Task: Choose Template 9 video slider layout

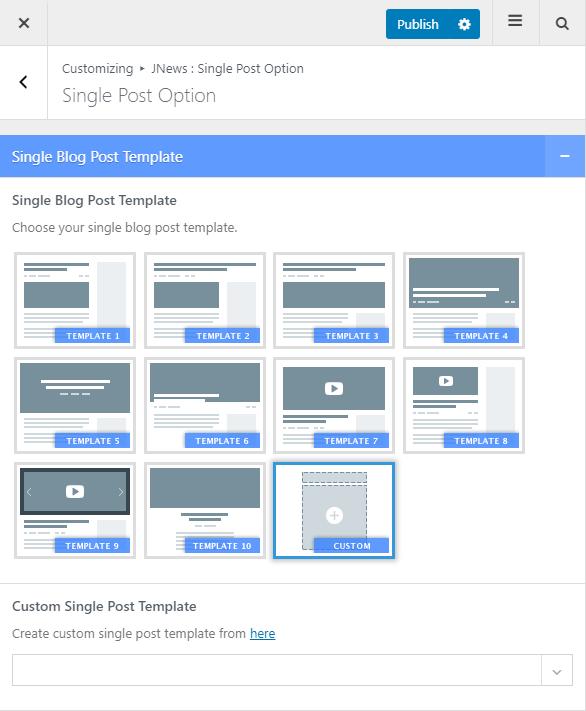Action: pyautogui.click(x=75, y=511)
